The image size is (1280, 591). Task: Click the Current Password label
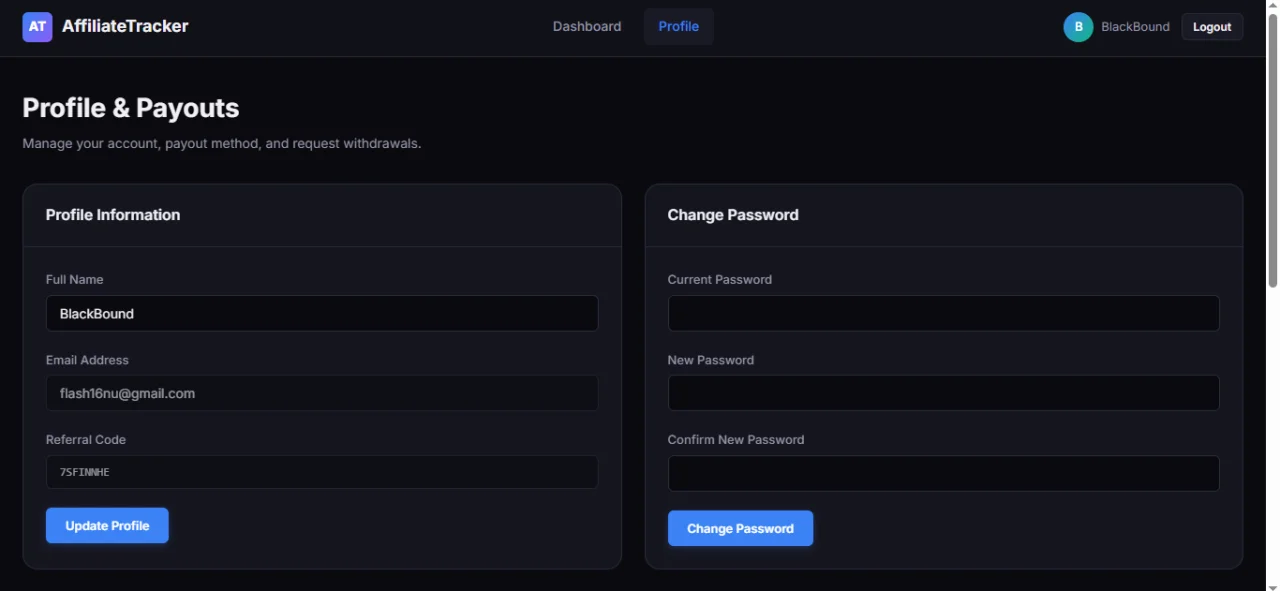tap(720, 280)
